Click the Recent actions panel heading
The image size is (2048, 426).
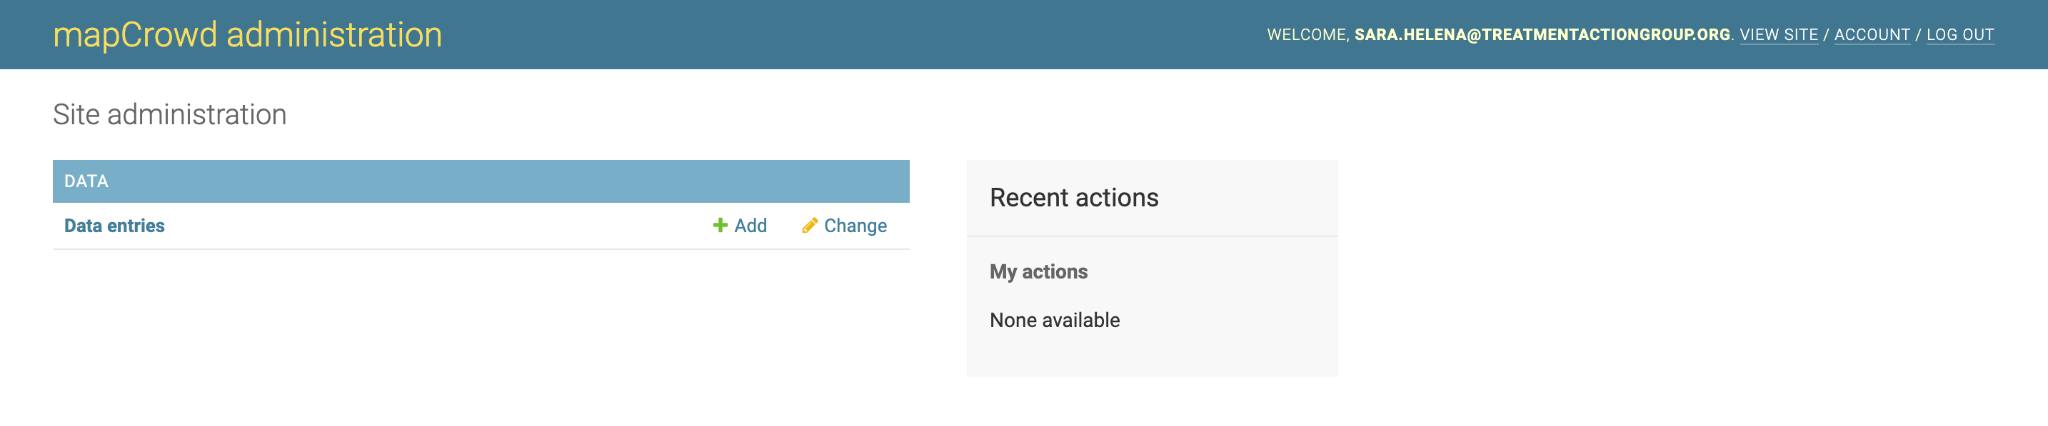coord(1074,197)
